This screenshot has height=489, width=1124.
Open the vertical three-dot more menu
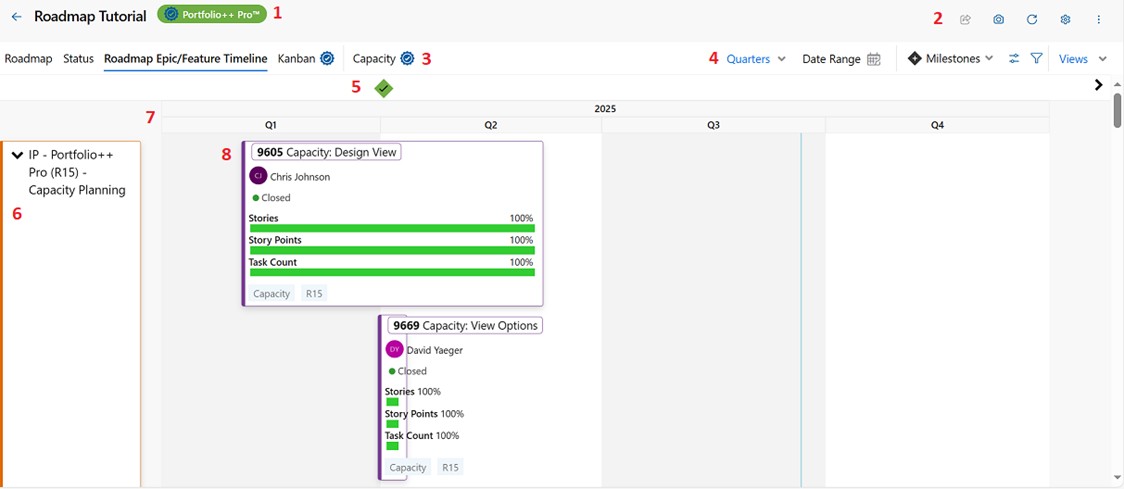tap(1099, 20)
